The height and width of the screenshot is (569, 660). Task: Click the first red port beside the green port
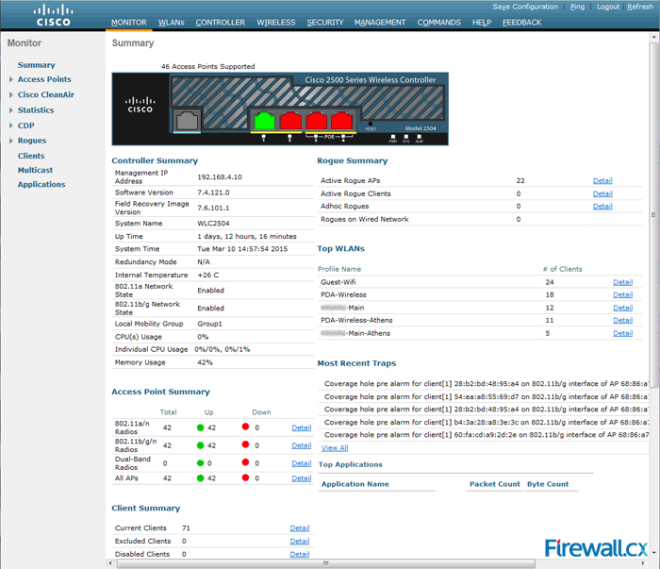291,122
